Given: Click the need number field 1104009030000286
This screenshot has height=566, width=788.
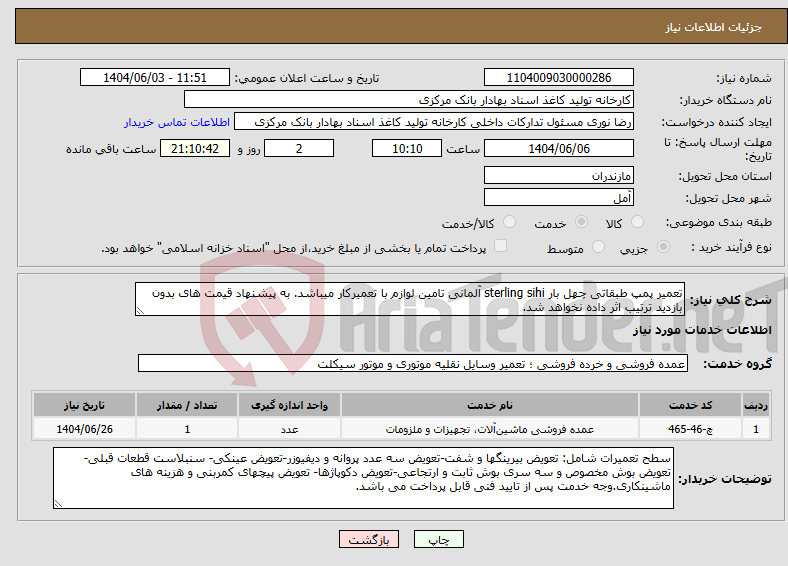Looking at the screenshot, I should (558, 77).
